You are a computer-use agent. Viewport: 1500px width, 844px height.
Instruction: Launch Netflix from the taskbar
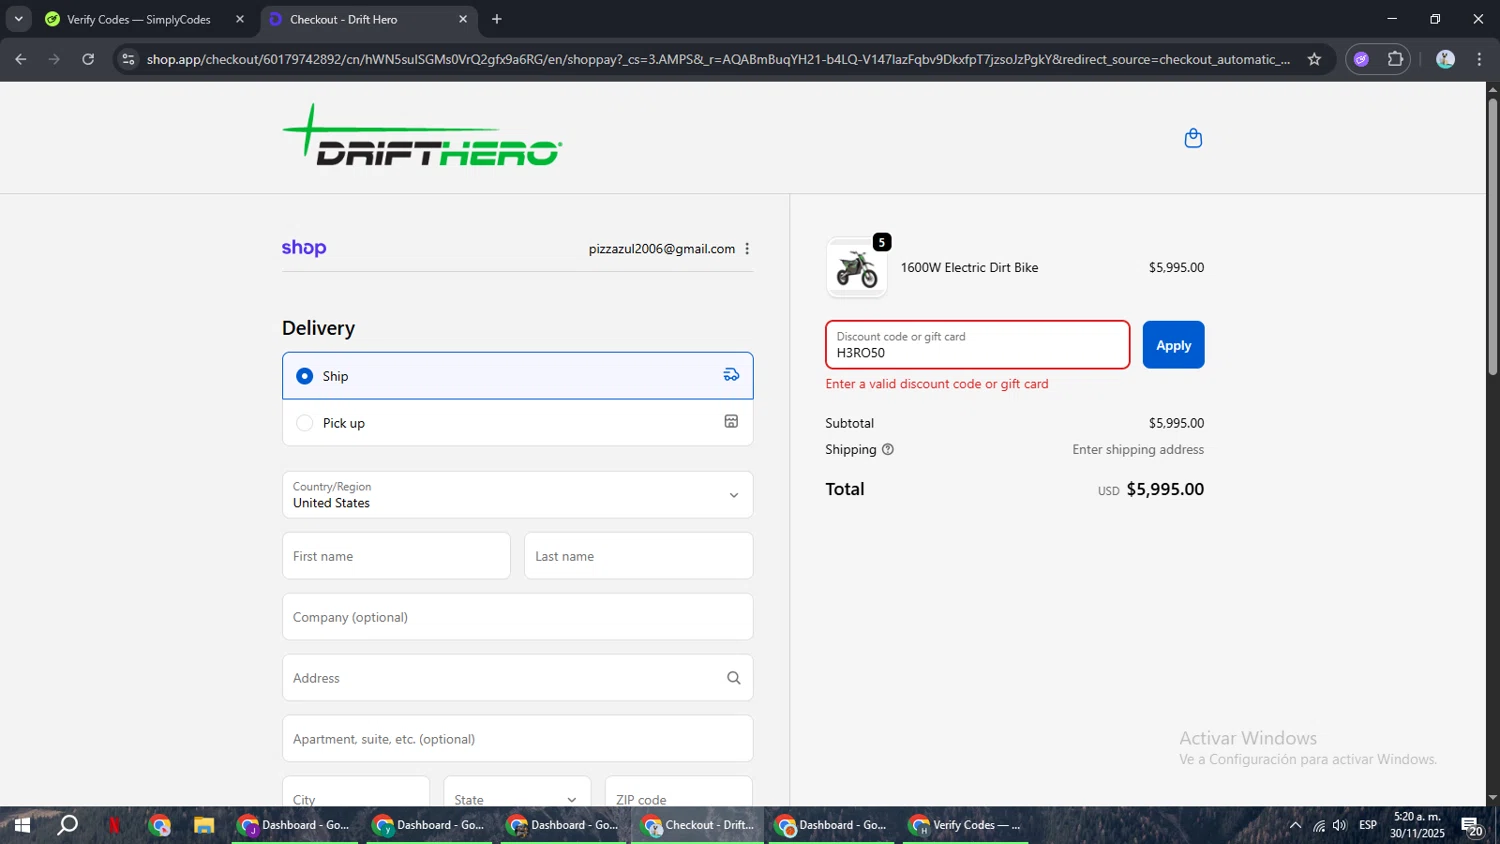(x=114, y=825)
